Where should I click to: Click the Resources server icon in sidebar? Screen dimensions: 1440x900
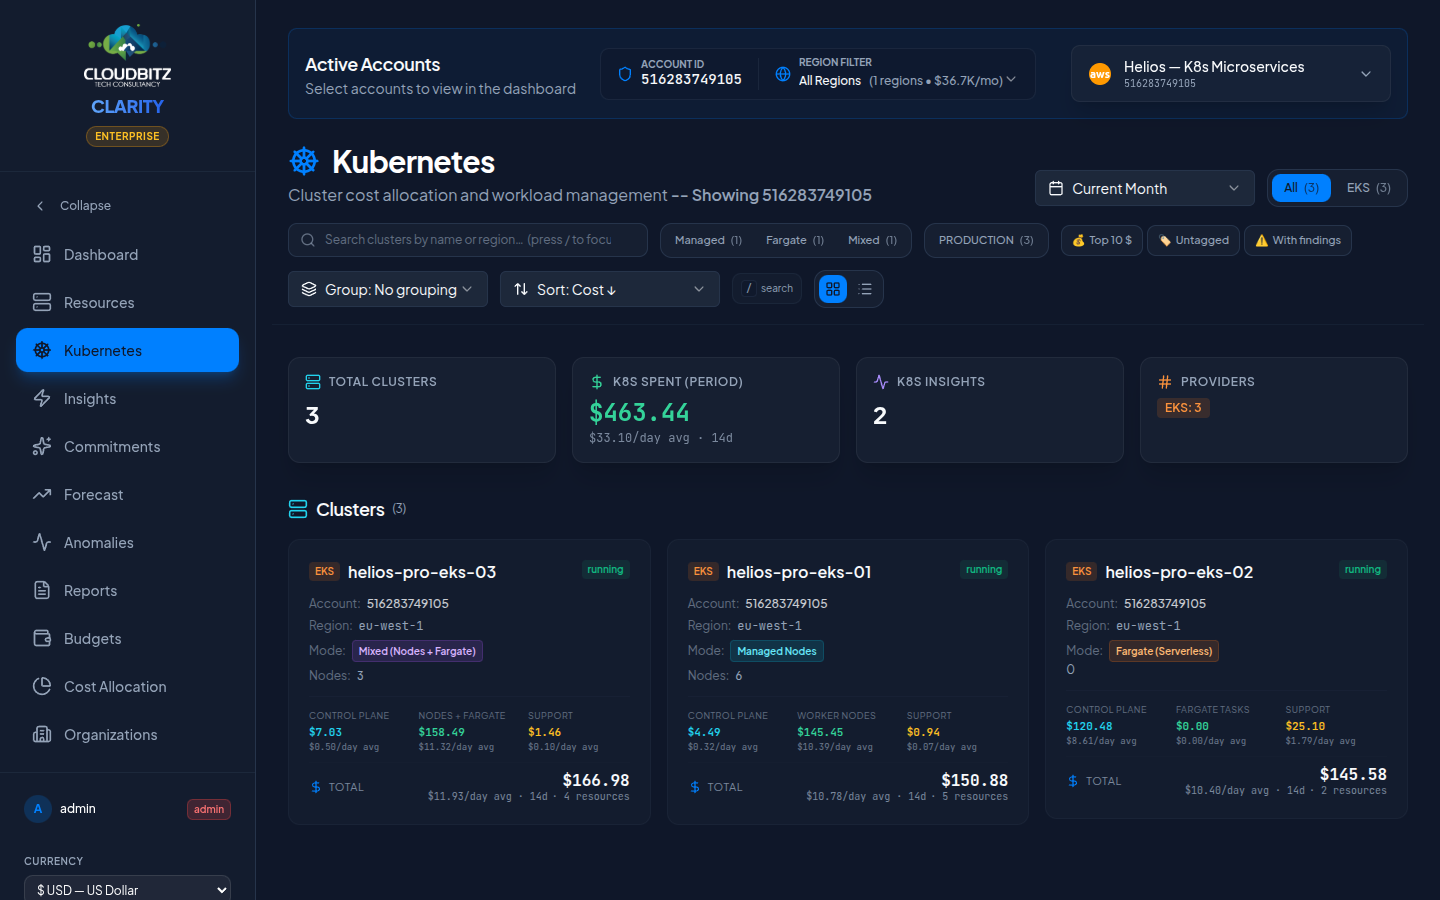[x=42, y=302]
